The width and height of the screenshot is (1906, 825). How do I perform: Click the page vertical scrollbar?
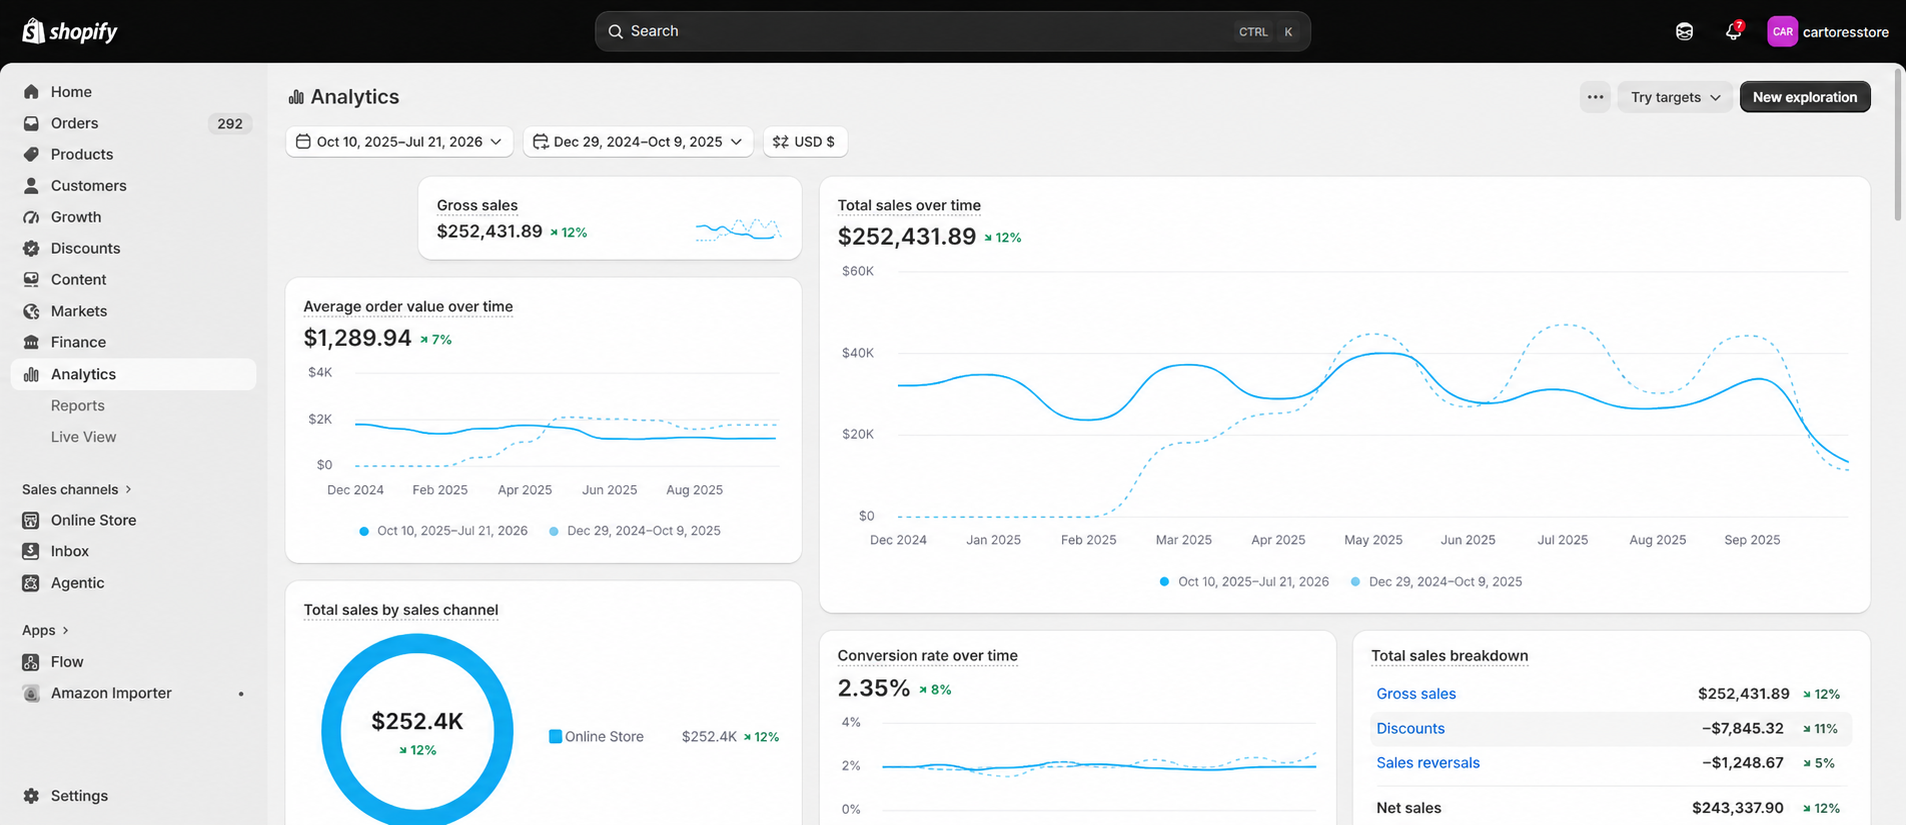[x=1898, y=145]
